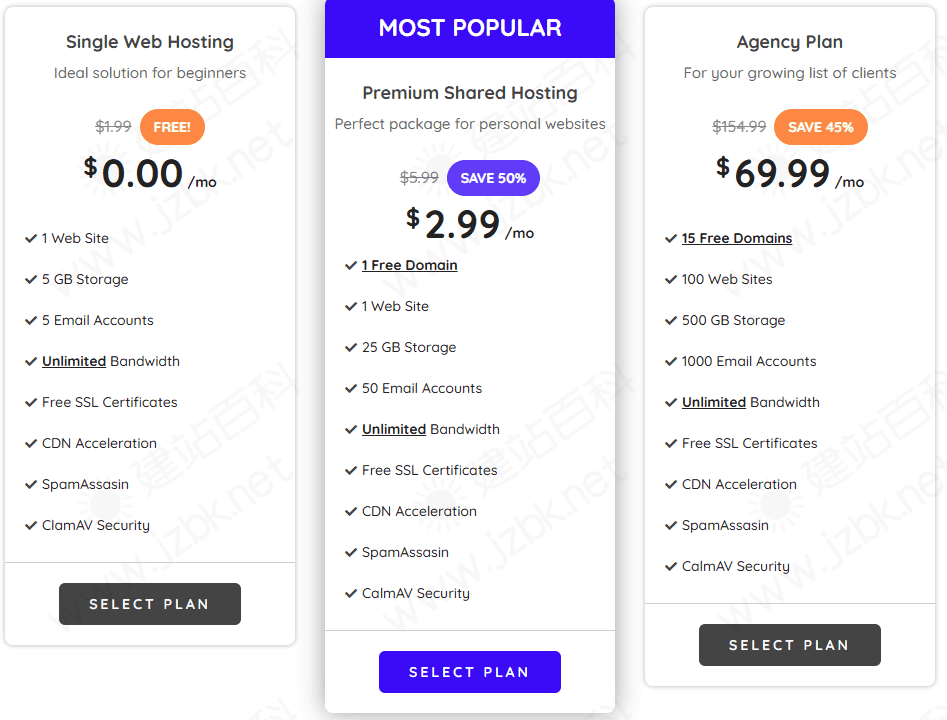The height and width of the screenshot is (720, 947).
Task: Click the orange FREE! badge
Action: [172, 127]
